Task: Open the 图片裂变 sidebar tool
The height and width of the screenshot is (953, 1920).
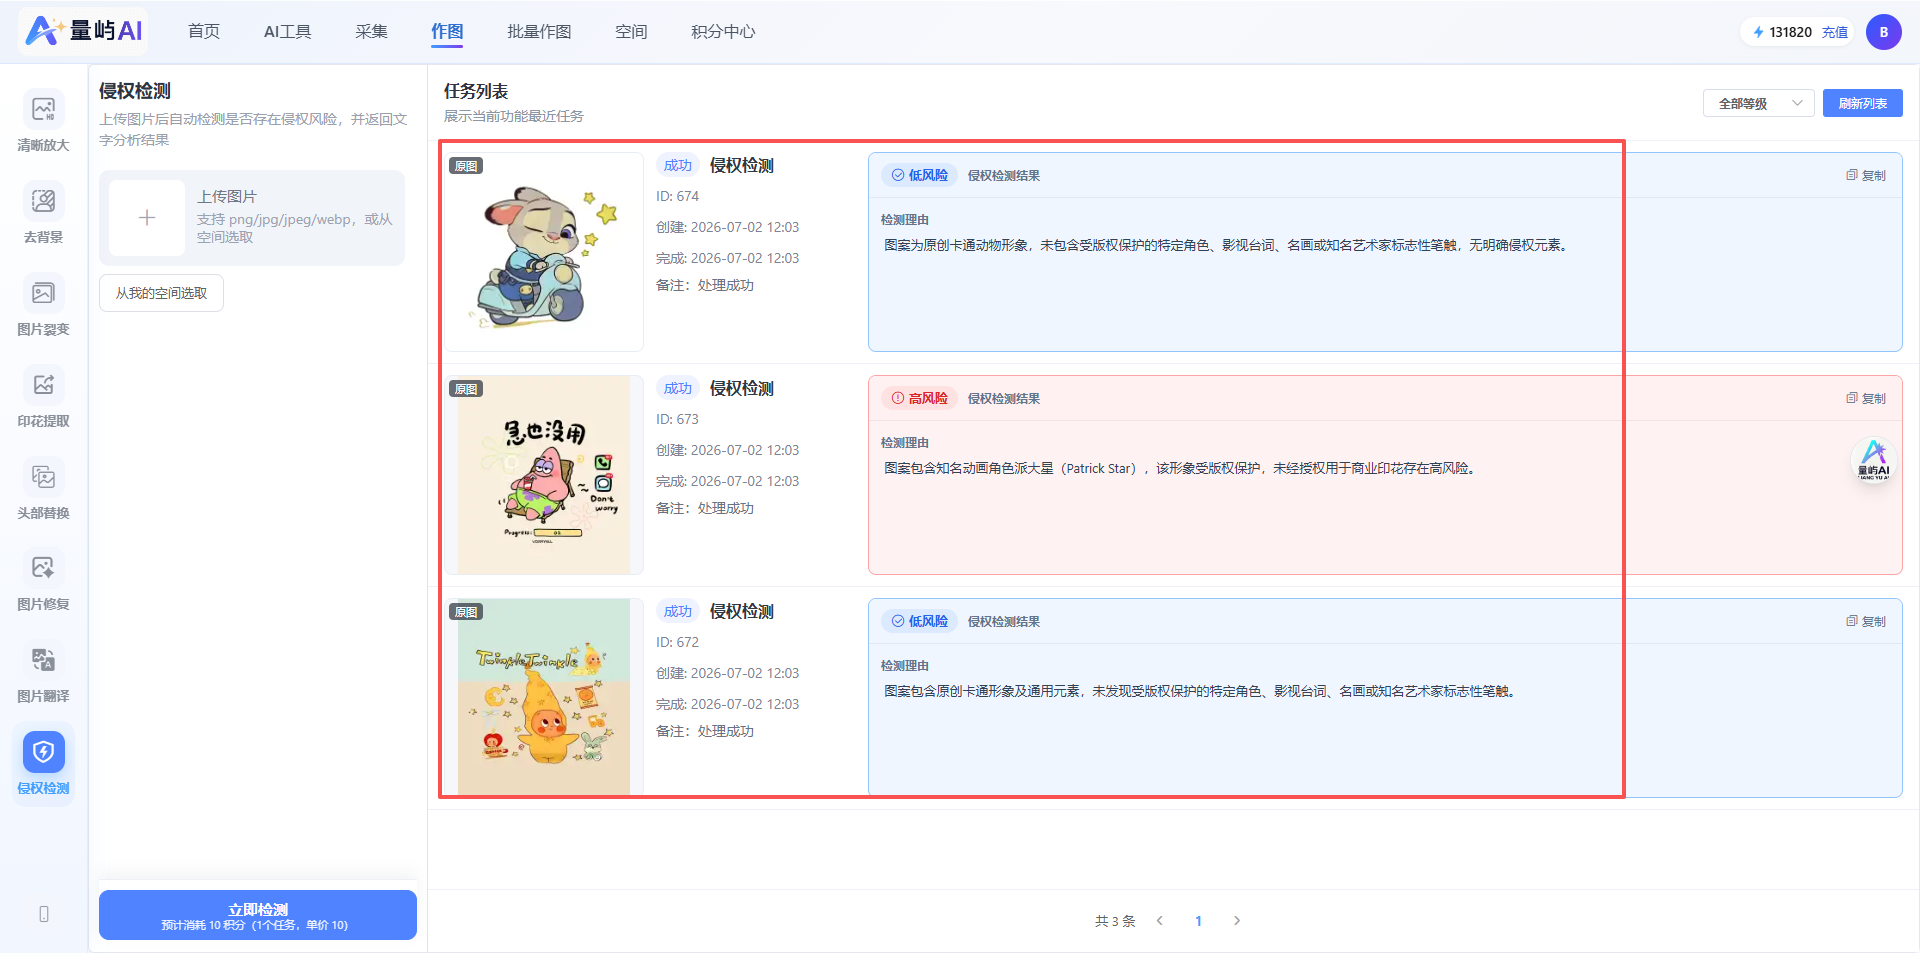Action: click(x=43, y=304)
